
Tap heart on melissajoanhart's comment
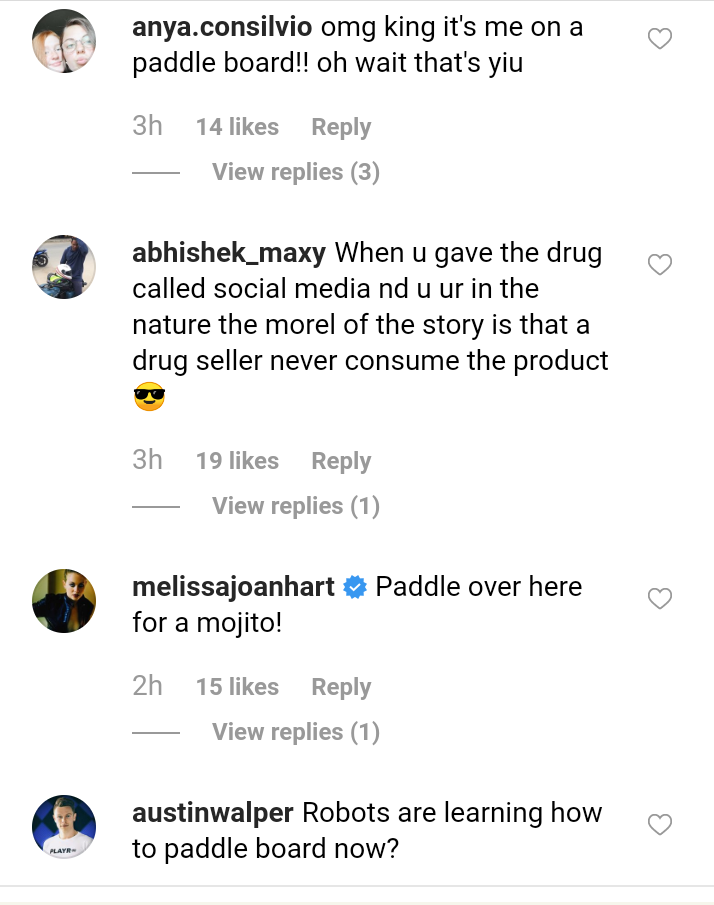pos(659,599)
